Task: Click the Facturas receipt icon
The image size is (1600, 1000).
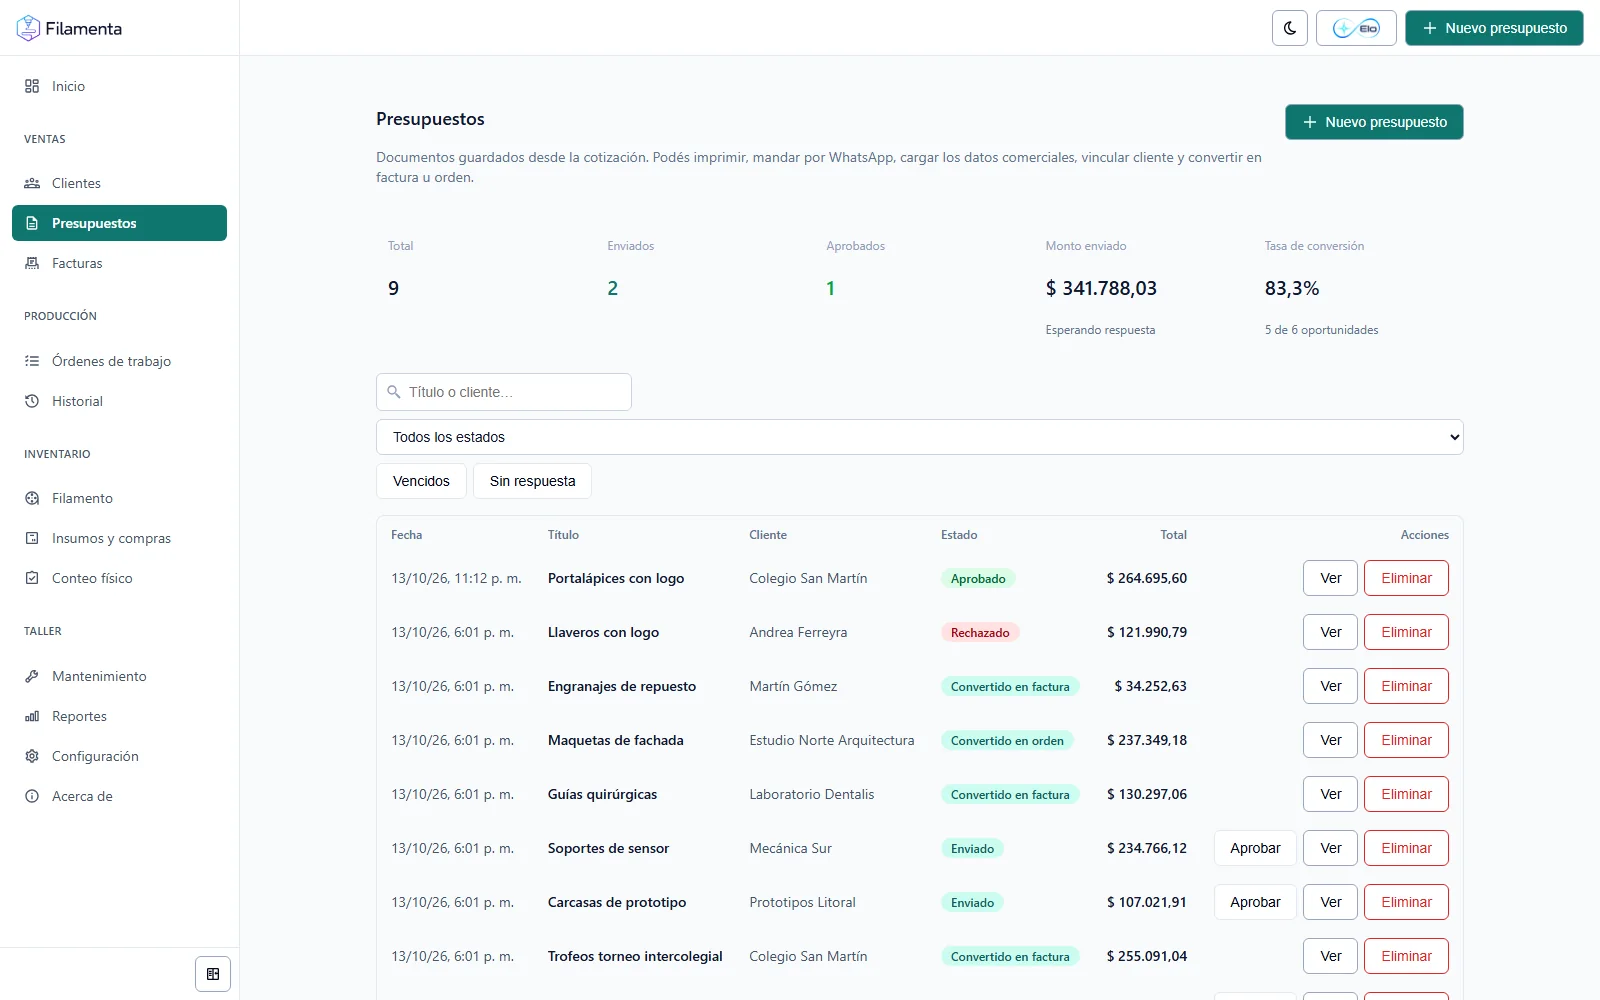Action: click(x=32, y=263)
